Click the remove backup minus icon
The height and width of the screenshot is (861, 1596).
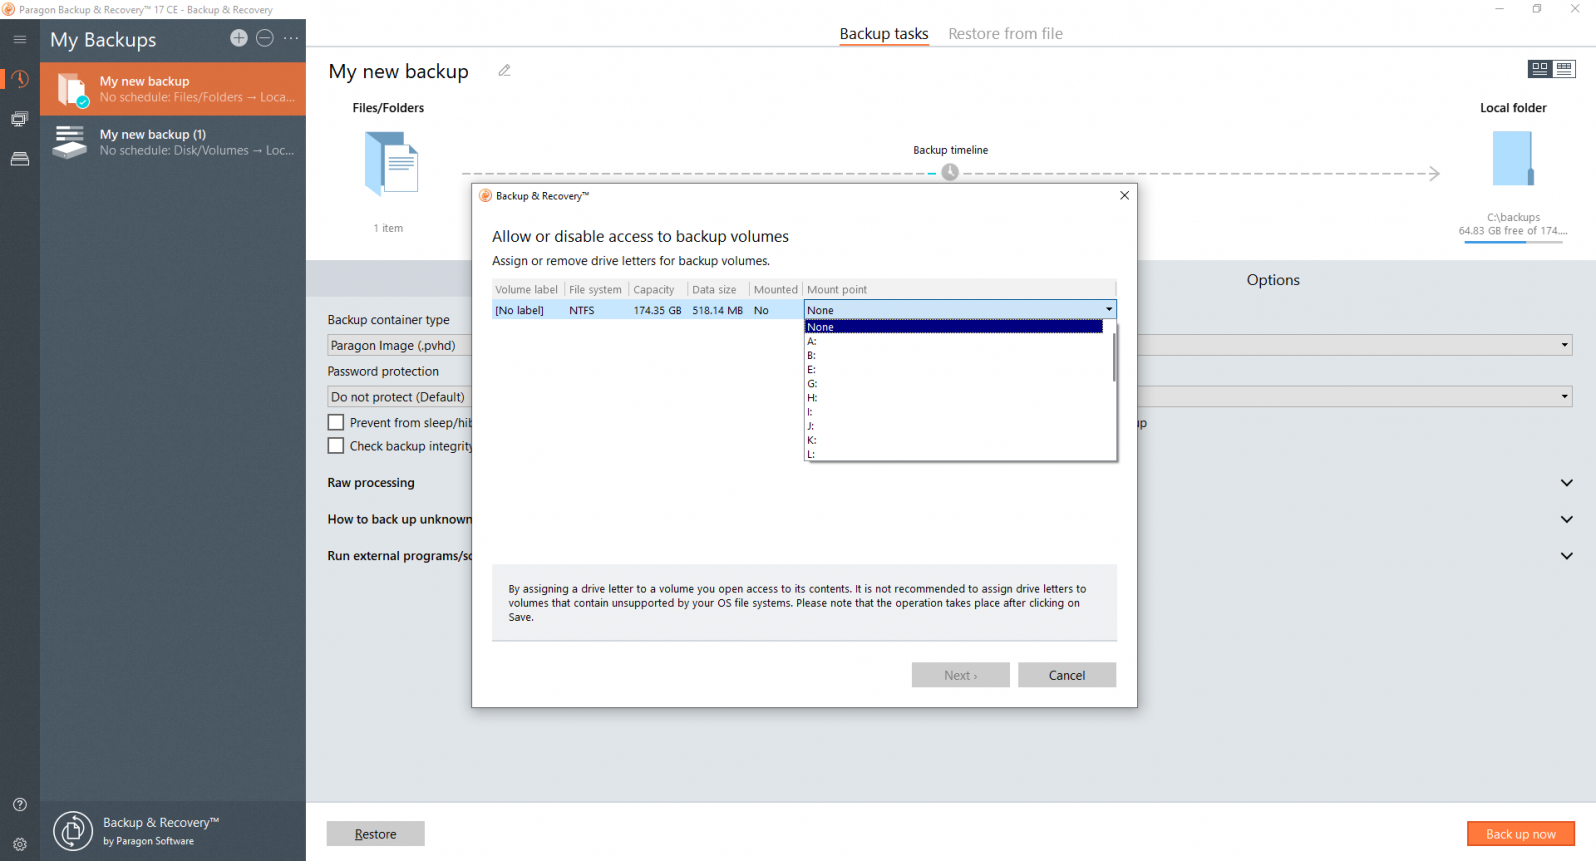click(x=265, y=38)
